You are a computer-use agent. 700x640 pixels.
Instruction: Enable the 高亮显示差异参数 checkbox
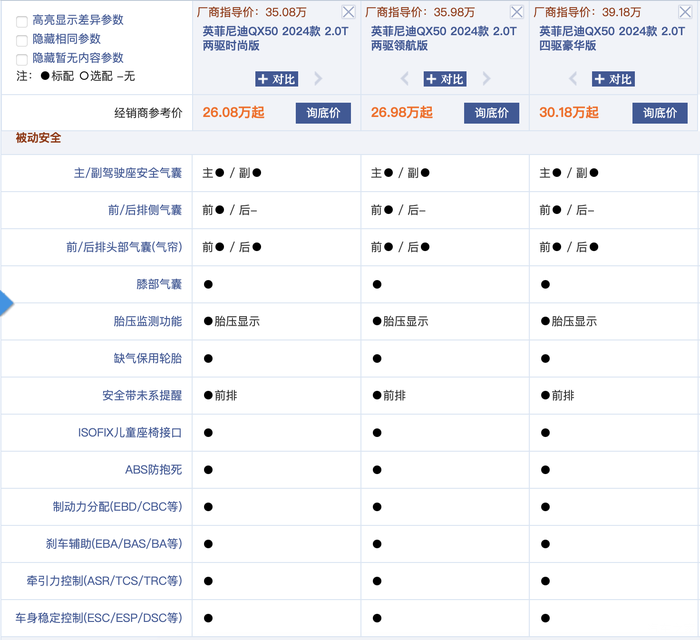point(22,20)
